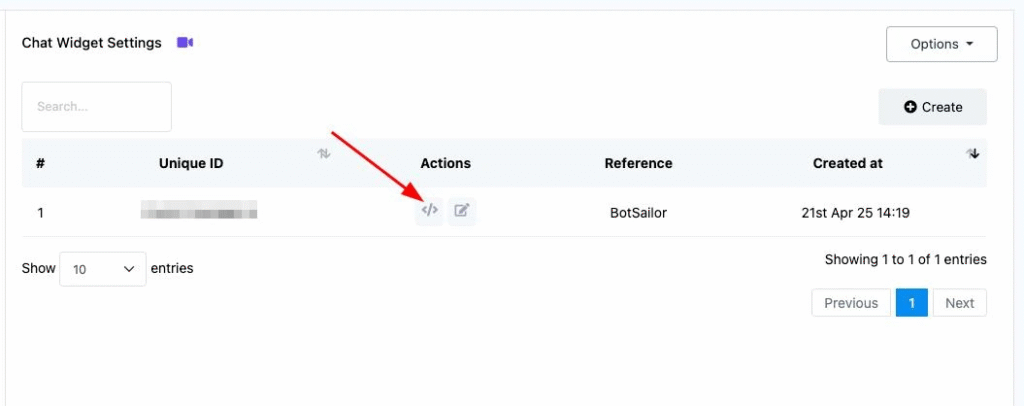The image size is (1024, 406).
Task: Expand the entries per page selector showing 10
Action: coord(103,269)
